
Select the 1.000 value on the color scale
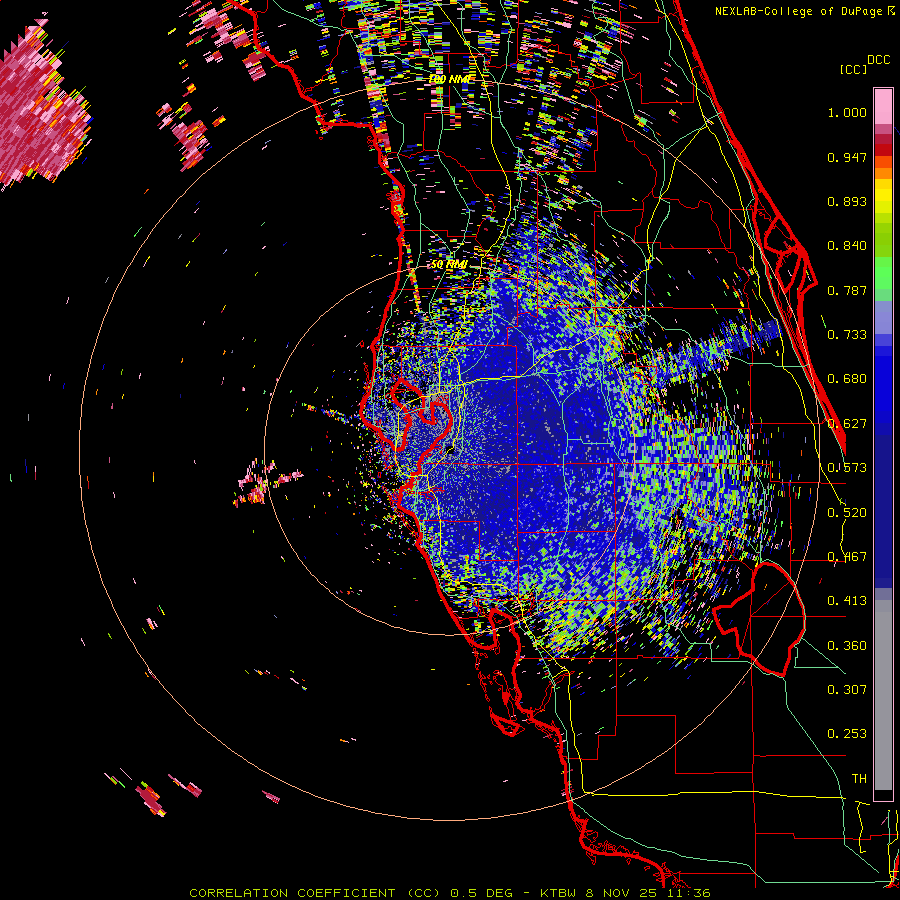click(x=847, y=112)
